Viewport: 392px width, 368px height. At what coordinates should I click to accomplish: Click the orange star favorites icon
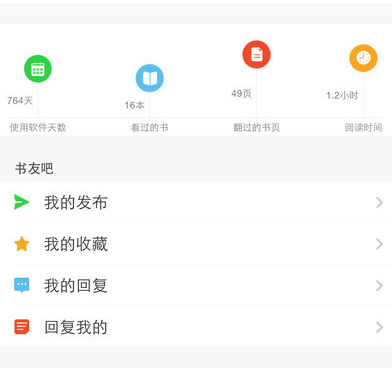click(x=22, y=244)
